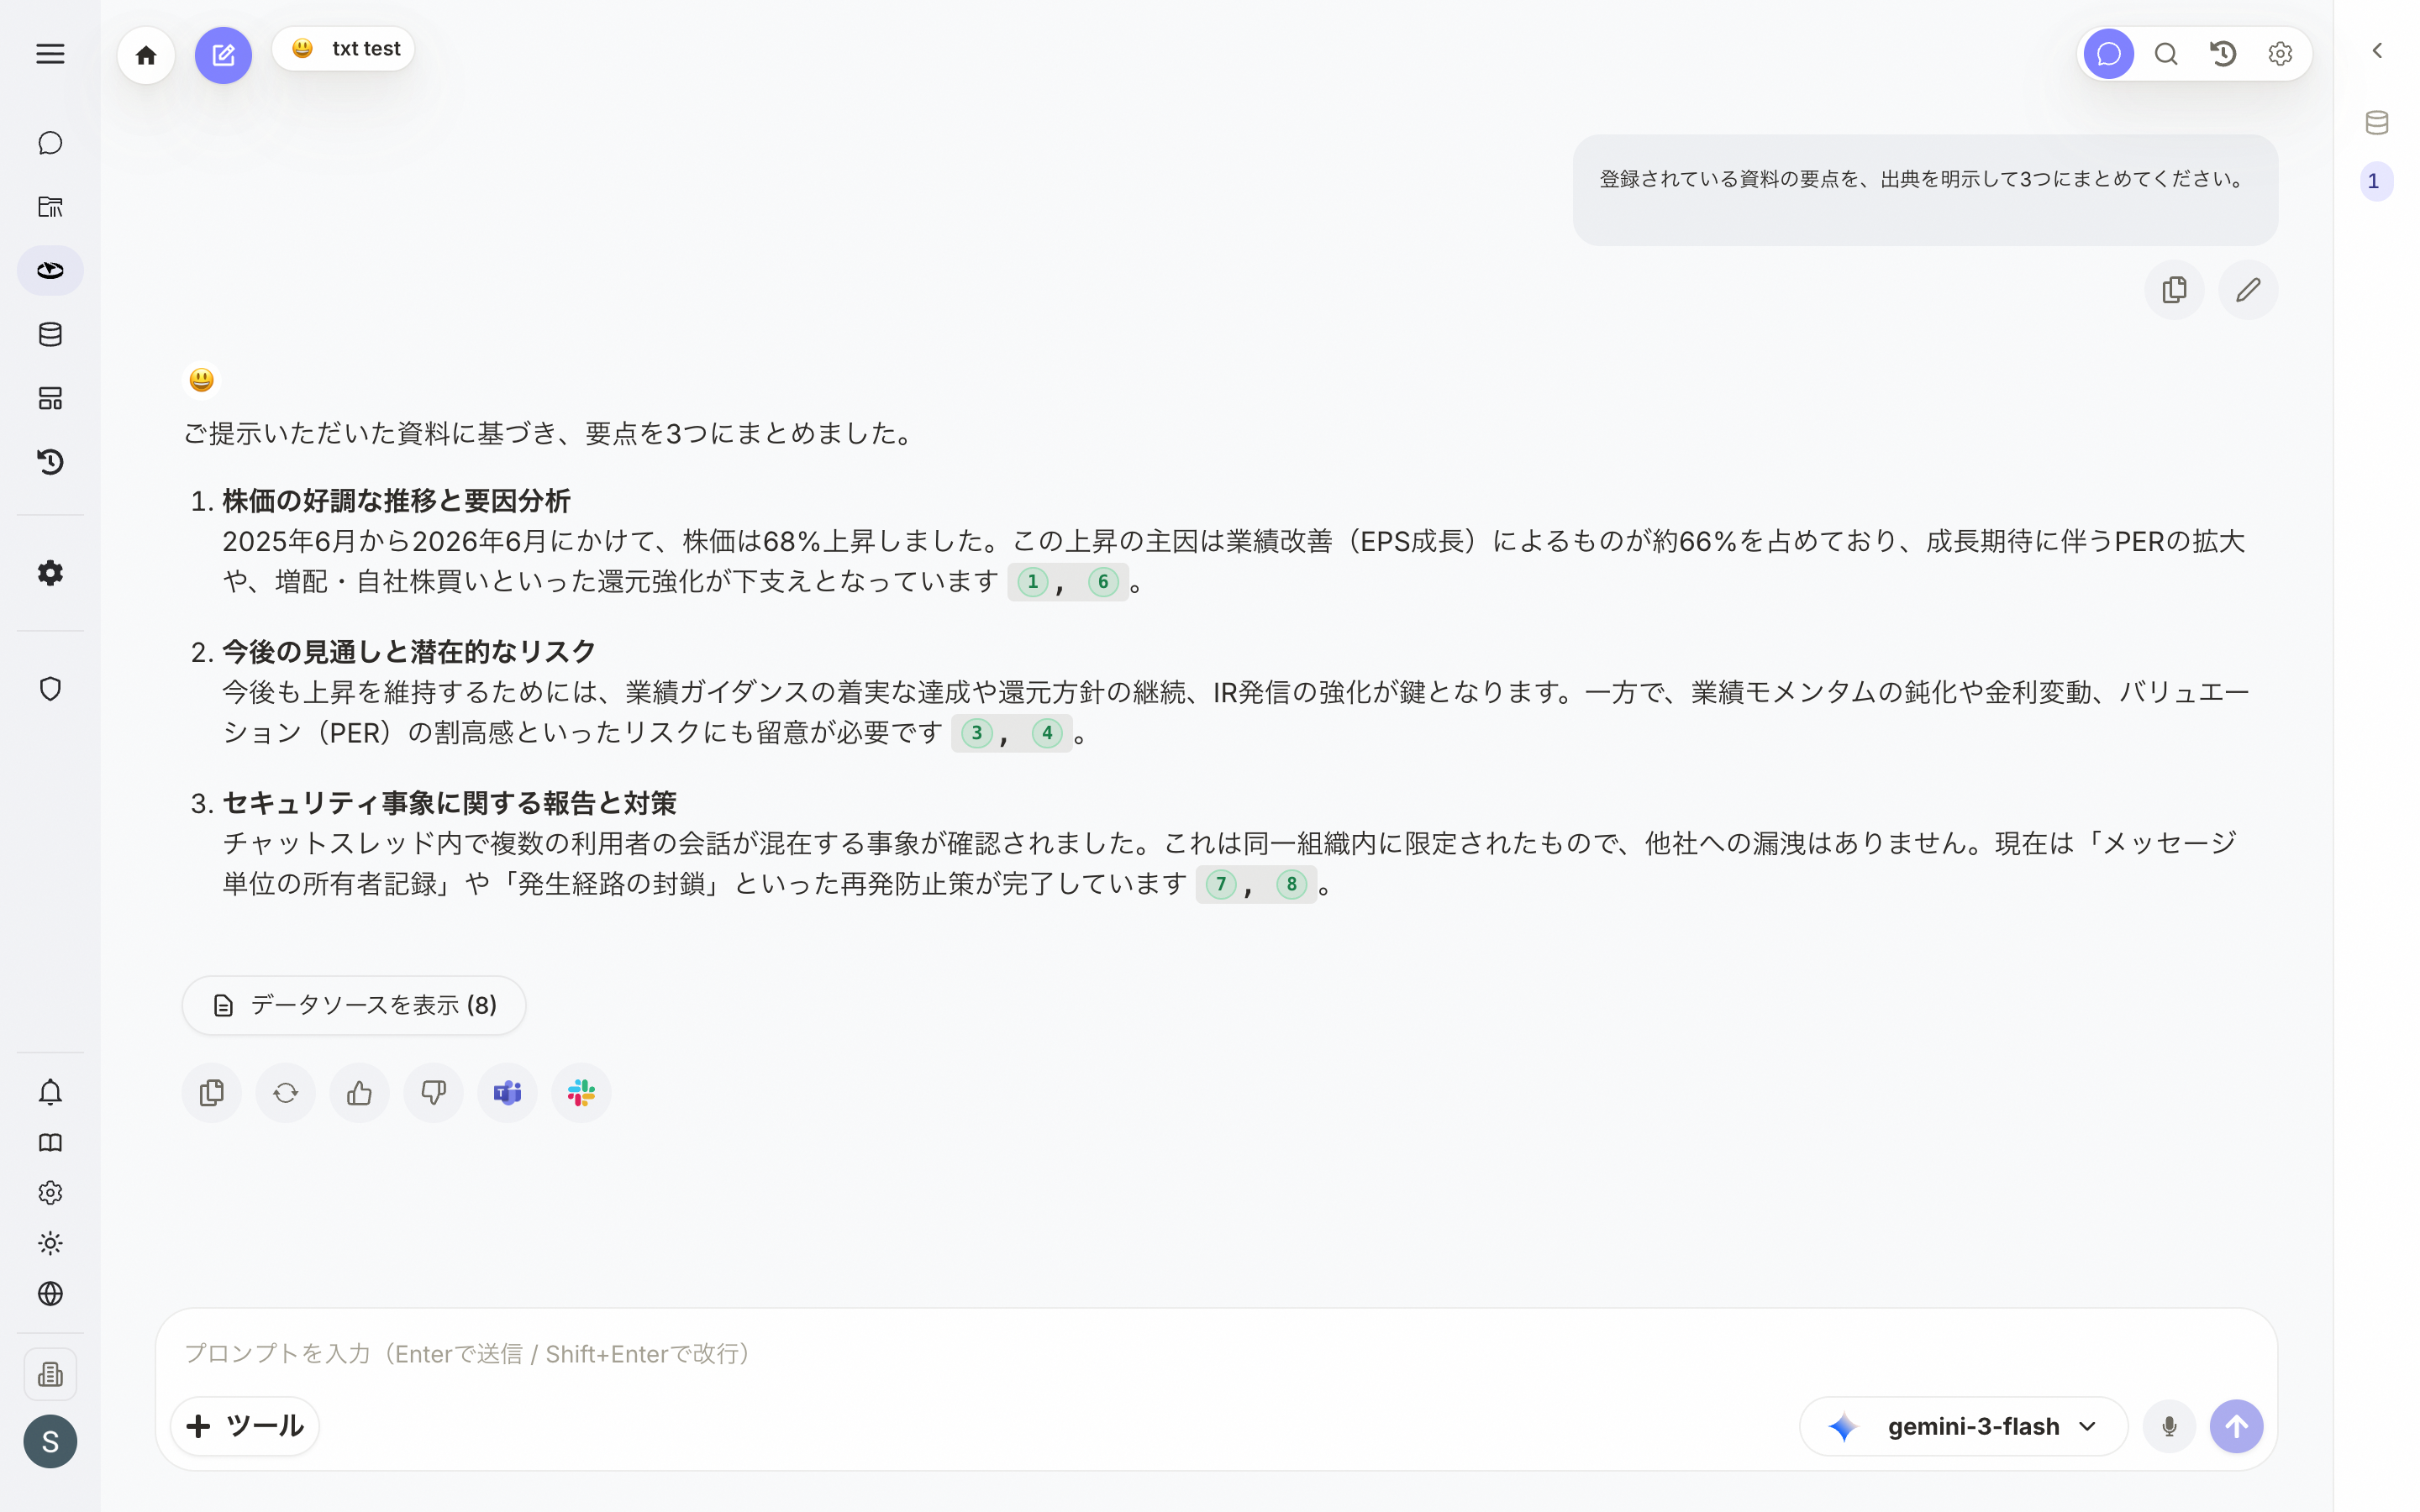This screenshot has height=1512, width=2420.
Task: Switch to chat view in top-right toolbar
Action: pos(2108,54)
